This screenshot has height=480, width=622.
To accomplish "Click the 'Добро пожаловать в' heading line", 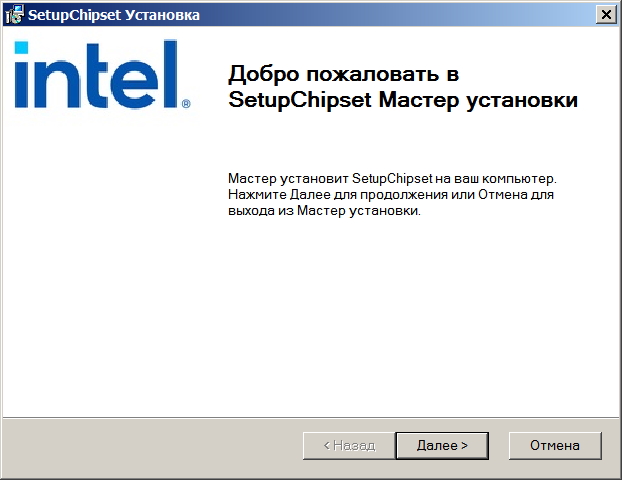I will pos(344,74).
